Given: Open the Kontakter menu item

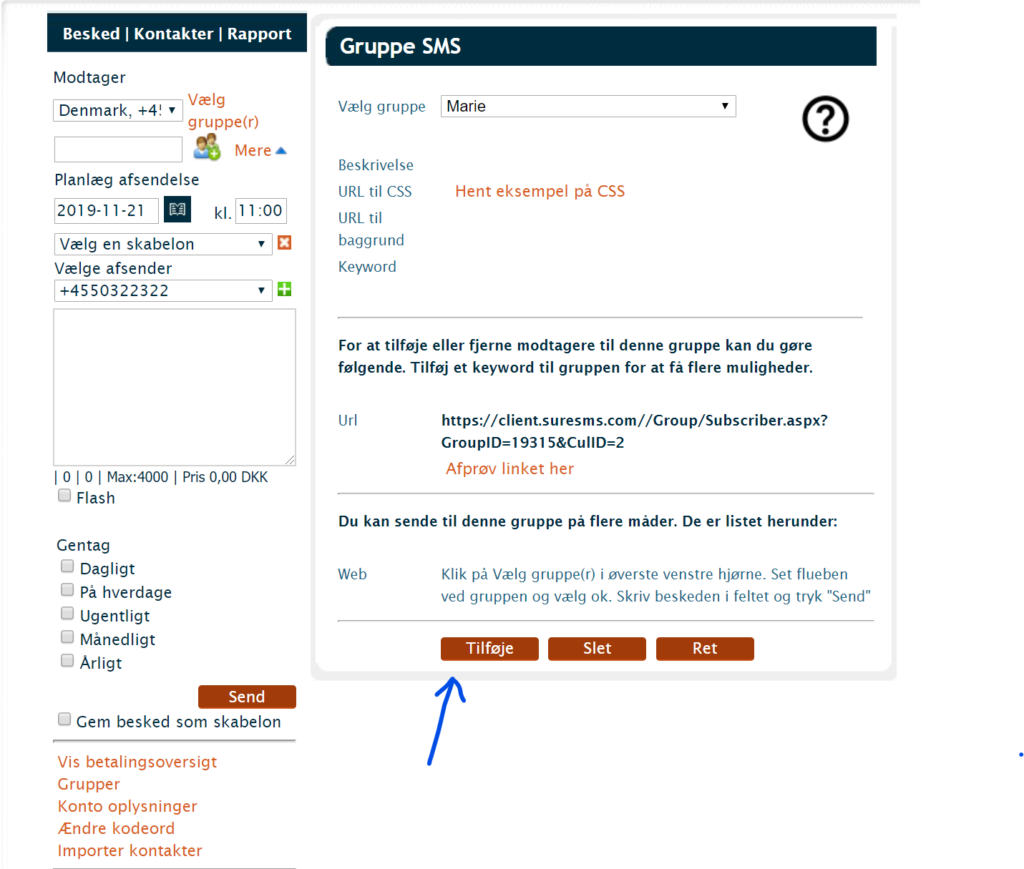Looking at the screenshot, I should click(174, 34).
